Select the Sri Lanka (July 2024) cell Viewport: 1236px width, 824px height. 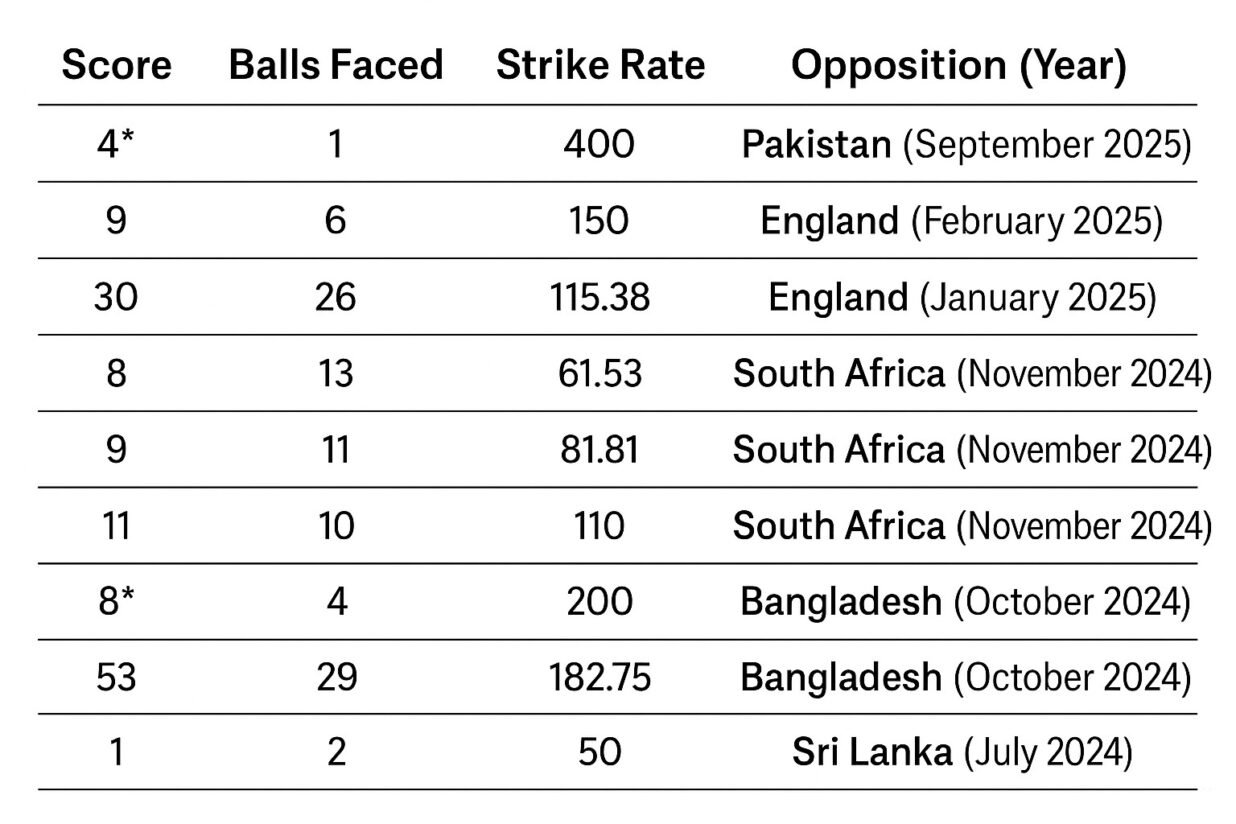tap(961, 752)
